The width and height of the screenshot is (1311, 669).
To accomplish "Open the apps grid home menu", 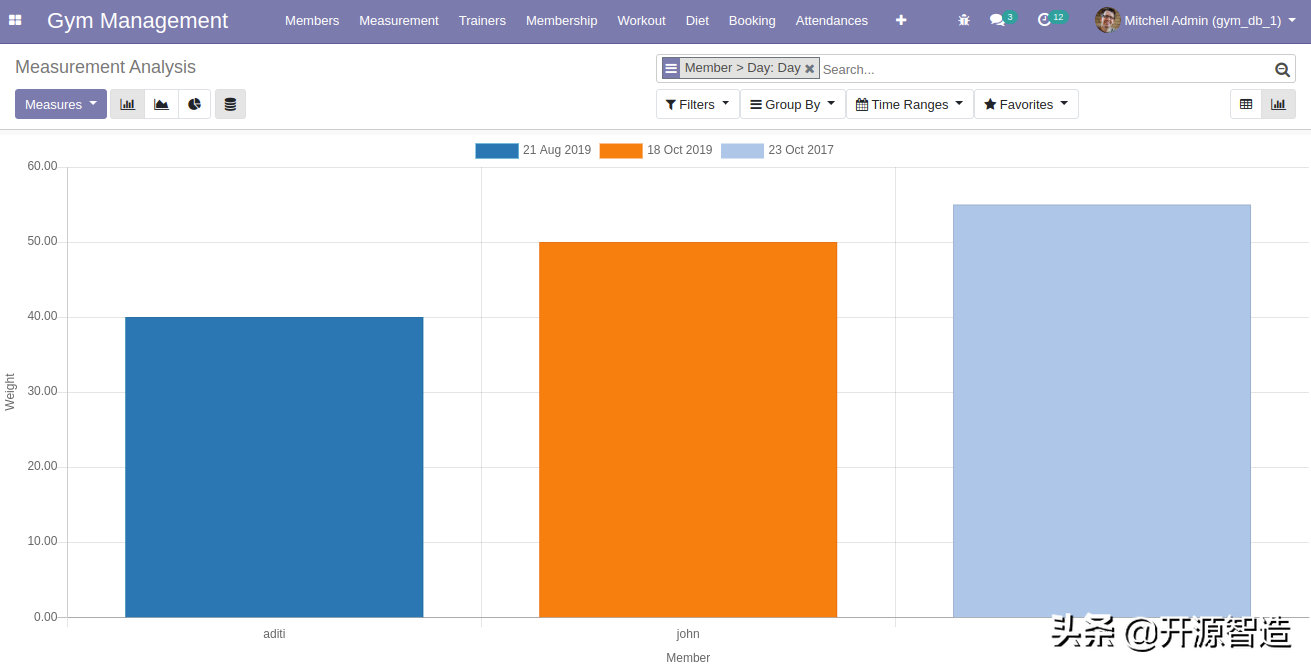I will coord(15,20).
